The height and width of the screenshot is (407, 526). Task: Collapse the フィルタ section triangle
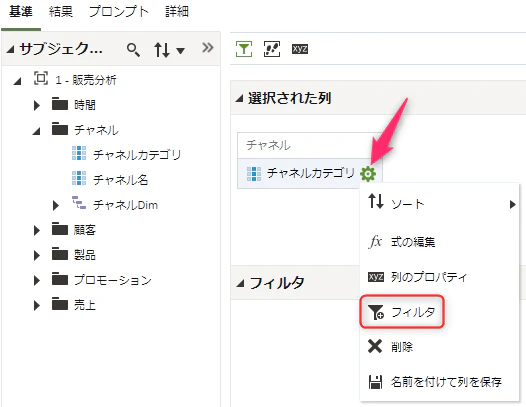(240, 284)
